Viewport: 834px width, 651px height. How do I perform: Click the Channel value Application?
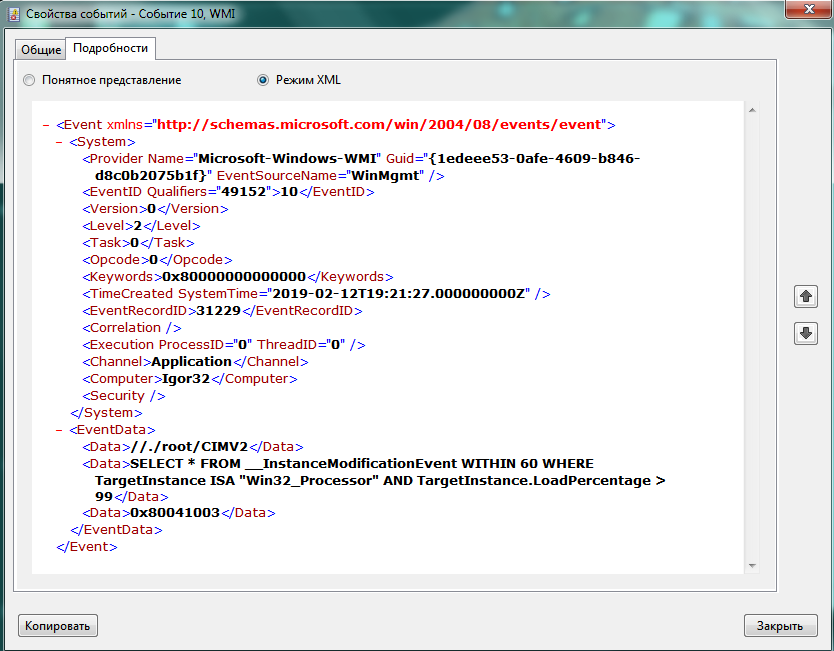tap(191, 362)
